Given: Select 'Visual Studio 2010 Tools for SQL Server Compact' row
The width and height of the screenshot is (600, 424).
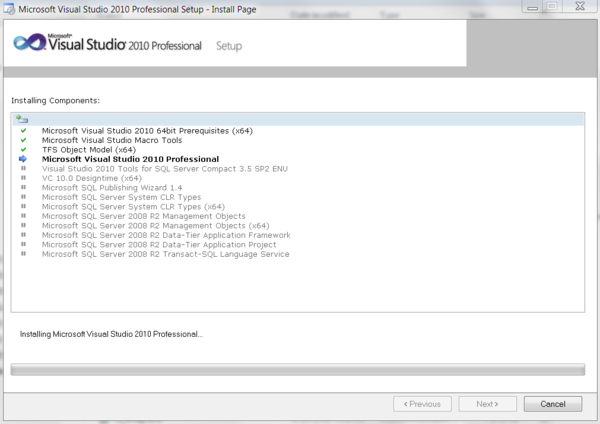Looking at the screenshot, I should 165,169.
